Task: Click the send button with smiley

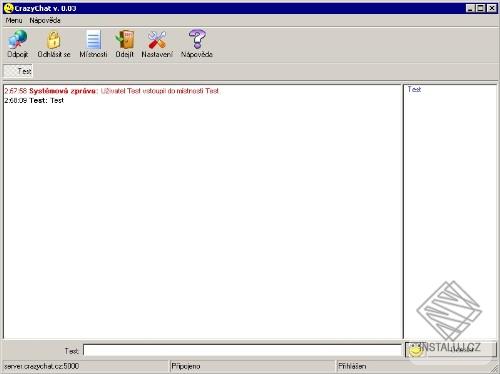Action: tap(451, 350)
